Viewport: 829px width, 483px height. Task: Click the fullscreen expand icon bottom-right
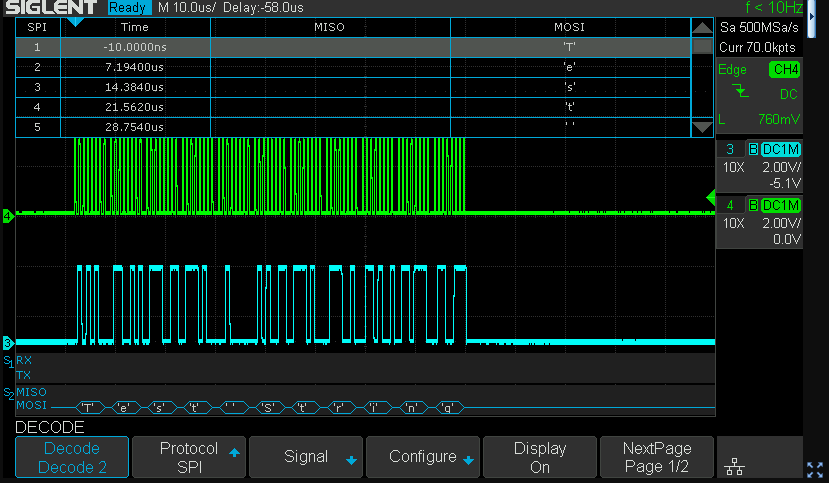[x=813, y=467]
